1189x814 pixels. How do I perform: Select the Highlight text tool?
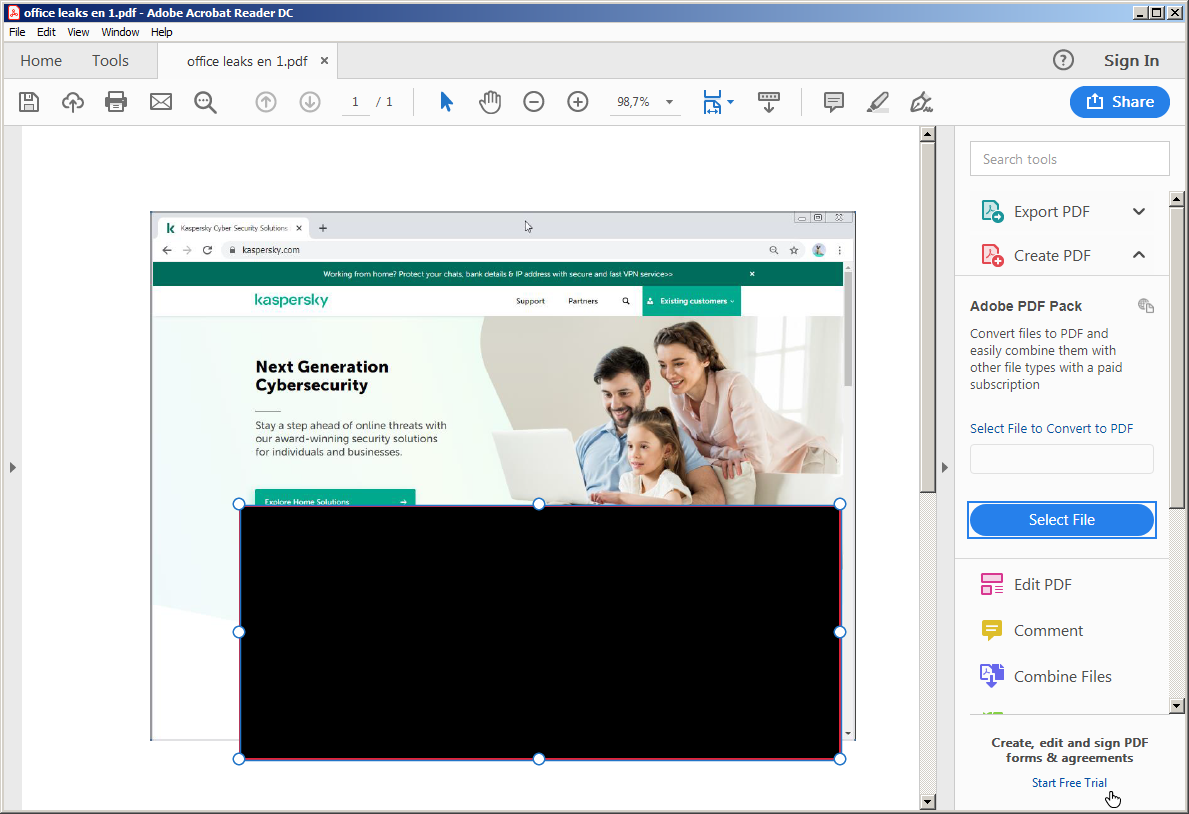click(x=877, y=102)
